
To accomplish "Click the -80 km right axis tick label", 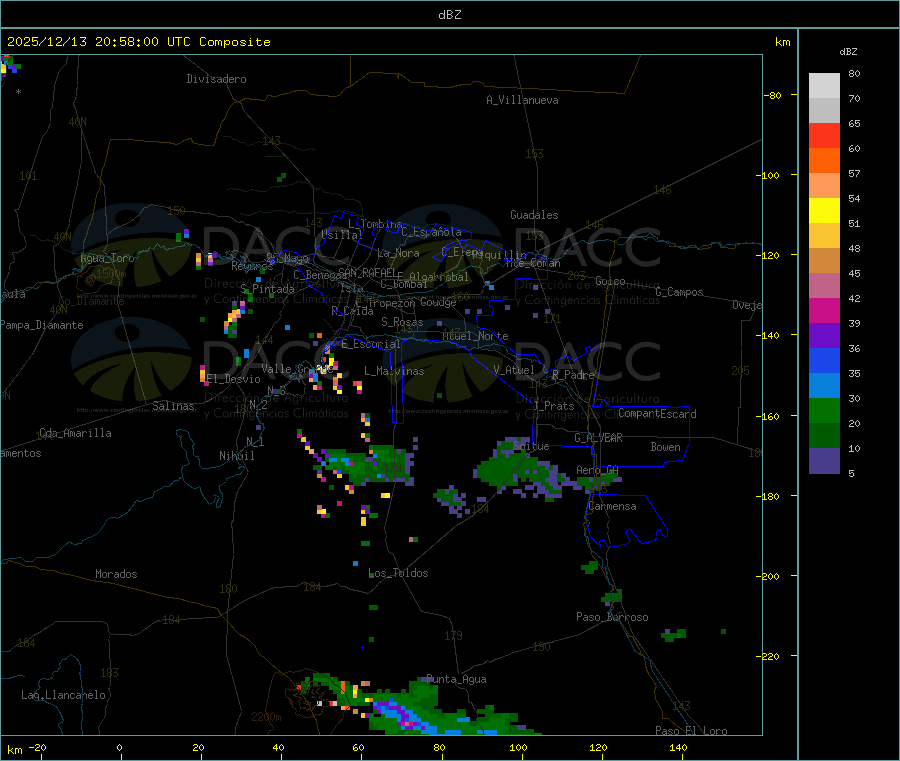I will pos(773,95).
